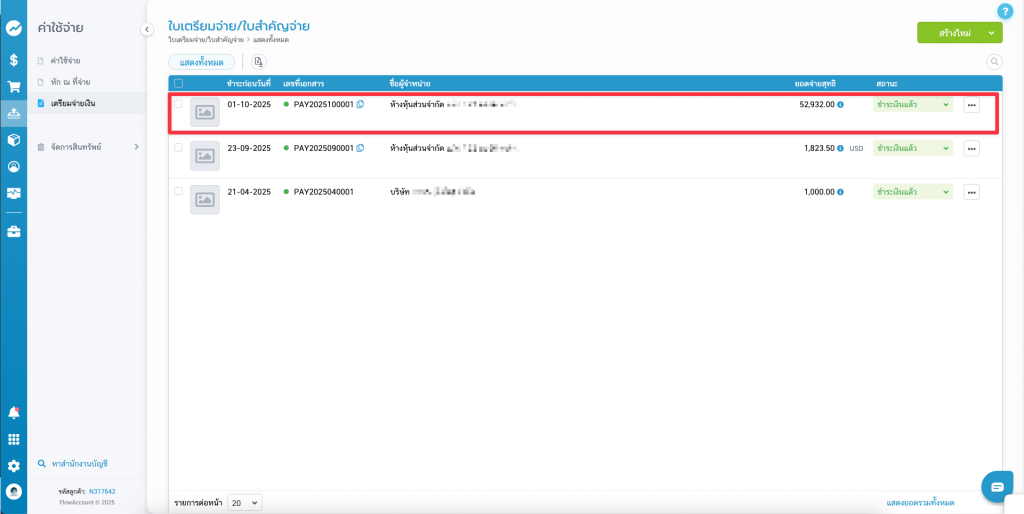Open ค่าใช้จ่าย menu item in side panel

coord(65,61)
